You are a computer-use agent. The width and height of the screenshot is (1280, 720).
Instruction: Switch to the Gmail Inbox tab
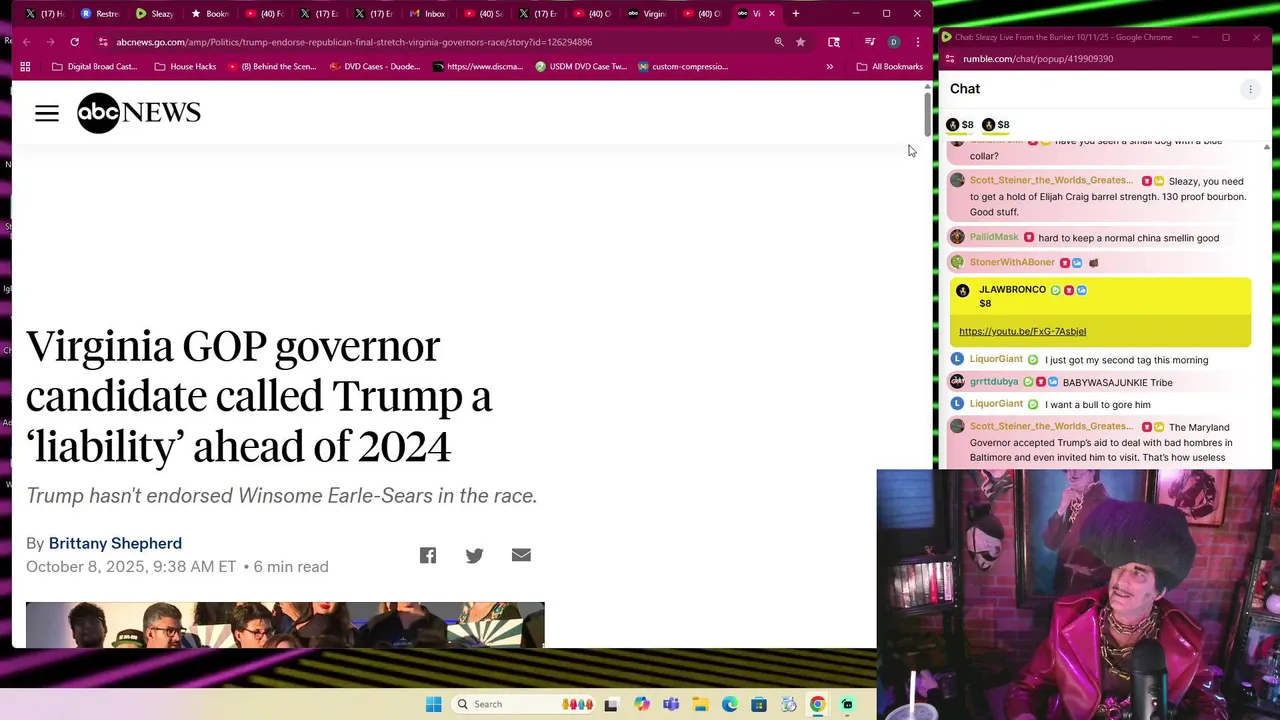(x=428, y=14)
